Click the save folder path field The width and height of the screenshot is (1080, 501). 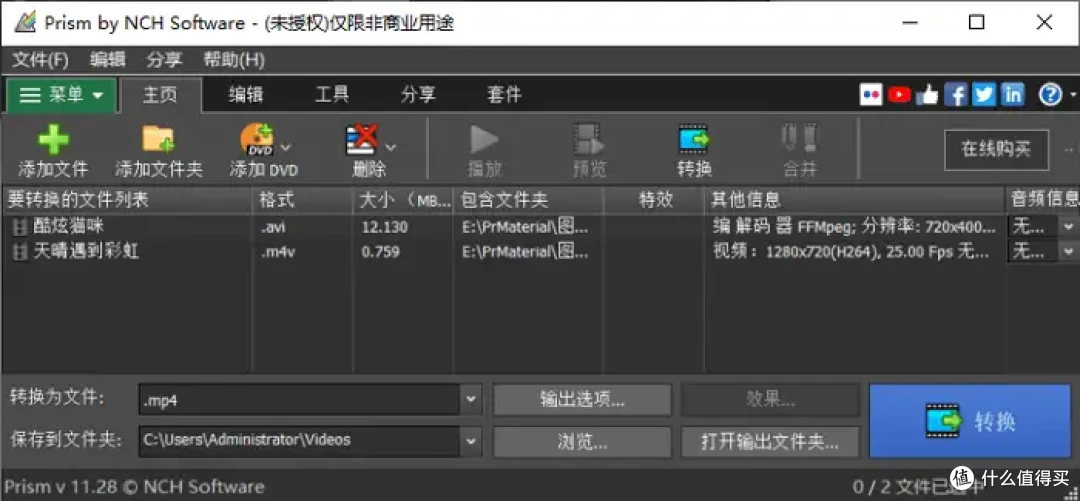[x=299, y=440]
